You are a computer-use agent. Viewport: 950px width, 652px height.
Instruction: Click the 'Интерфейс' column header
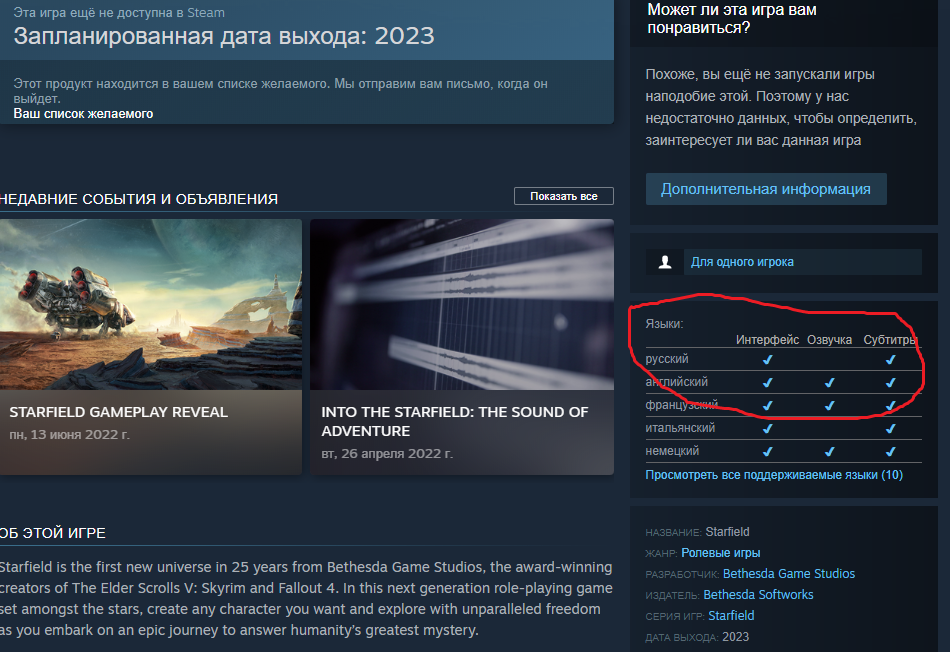[x=767, y=340]
